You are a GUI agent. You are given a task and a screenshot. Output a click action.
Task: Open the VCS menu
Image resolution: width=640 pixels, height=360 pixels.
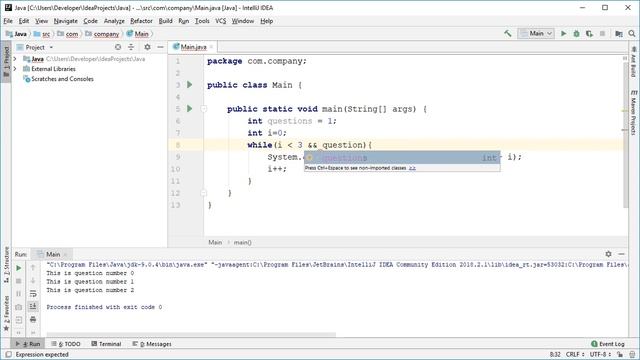pyautogui.click(x=220, y=21)
